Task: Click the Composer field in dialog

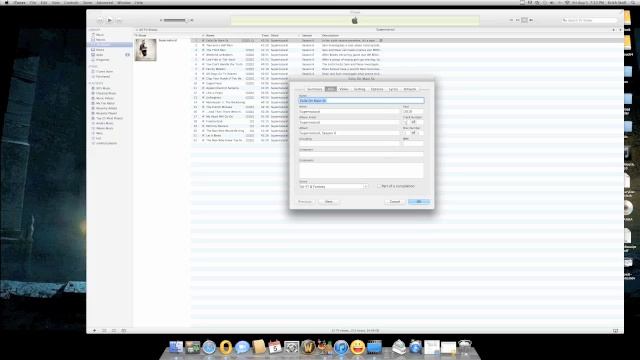Action: 361,154
